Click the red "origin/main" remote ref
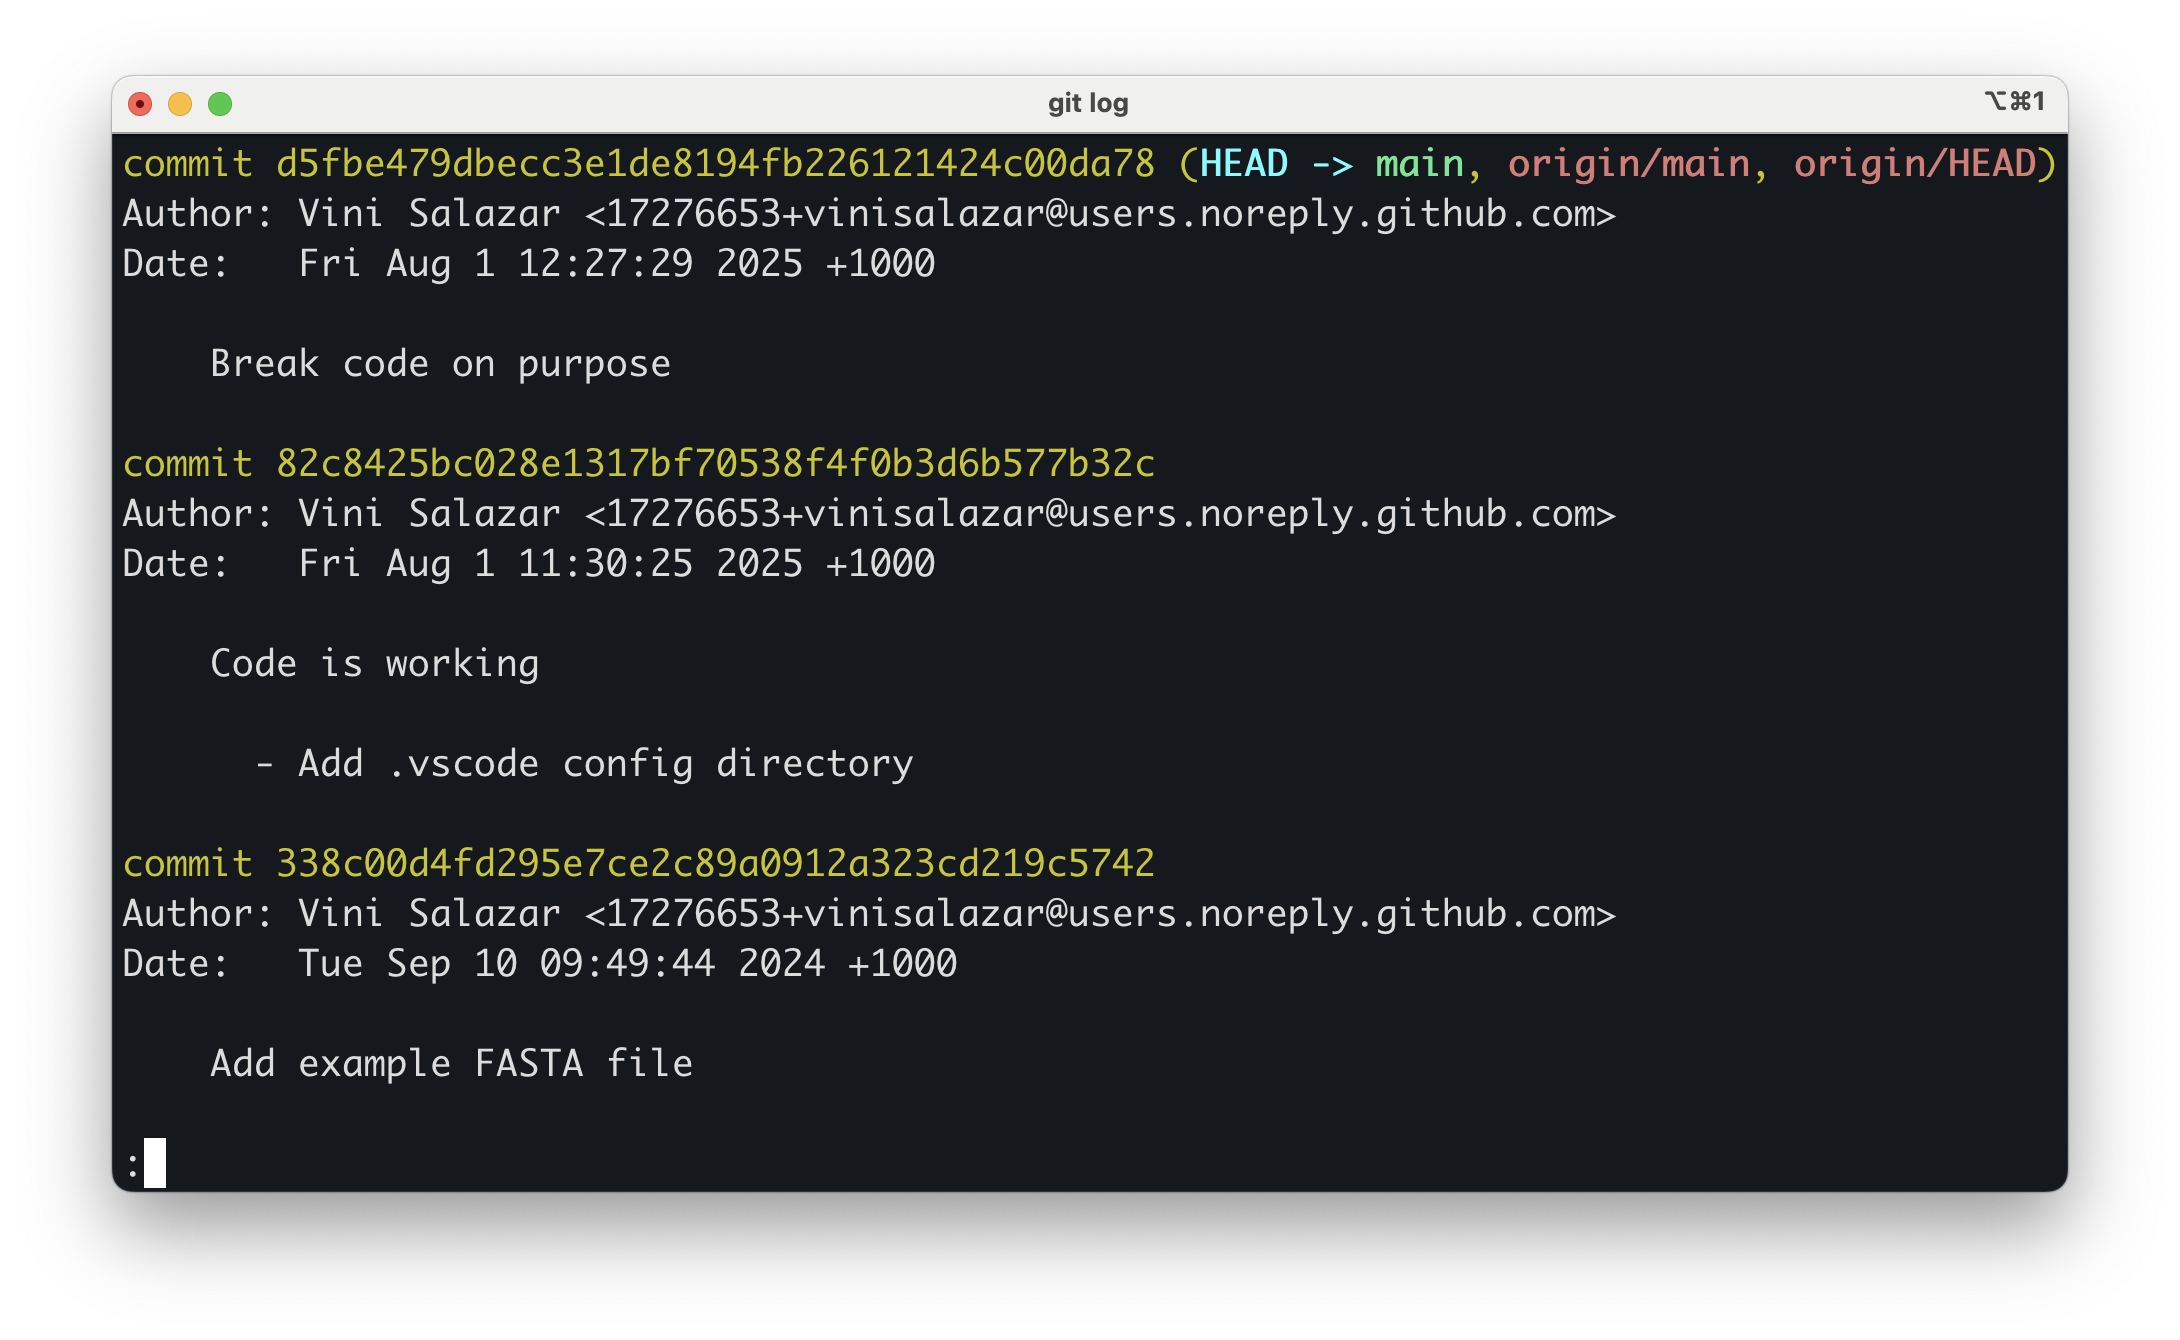2180x1340 pixels. tap(1629, 164)
